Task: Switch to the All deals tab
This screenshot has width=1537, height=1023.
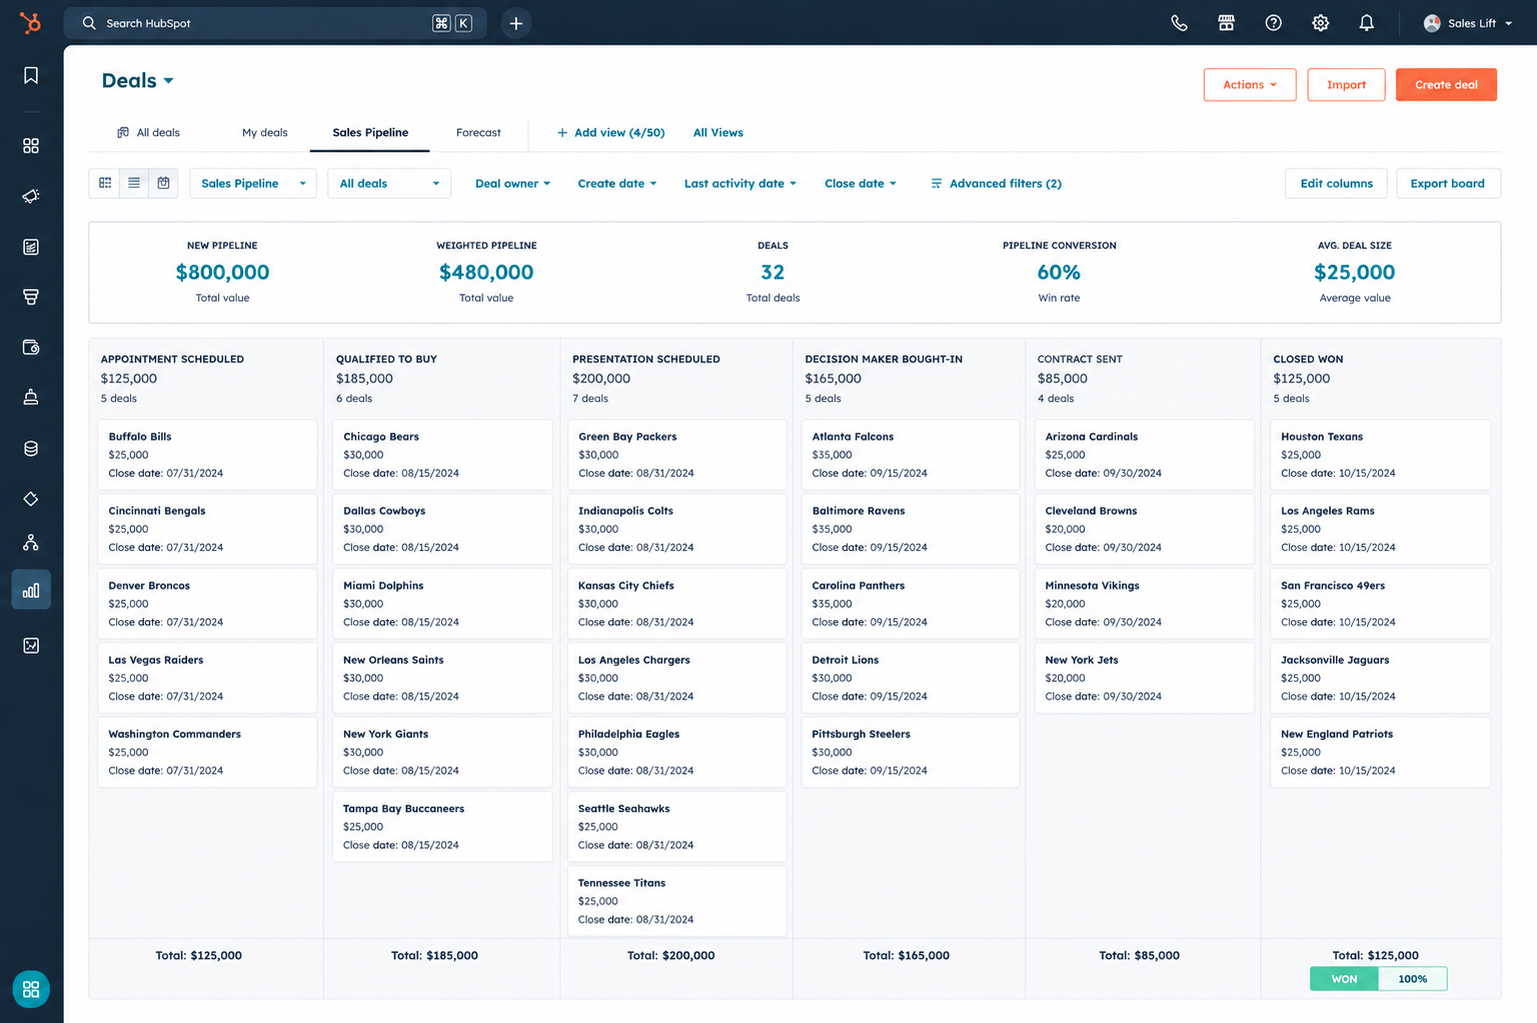Action: [x=149, y=132]
